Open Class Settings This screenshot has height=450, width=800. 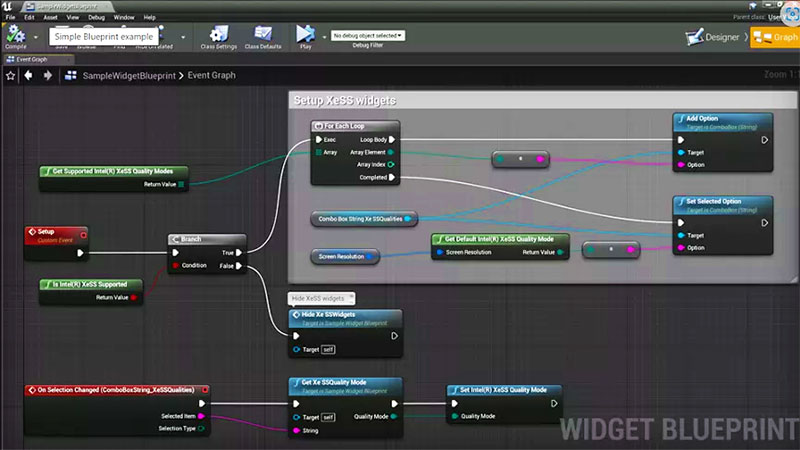tap(218, 37)
